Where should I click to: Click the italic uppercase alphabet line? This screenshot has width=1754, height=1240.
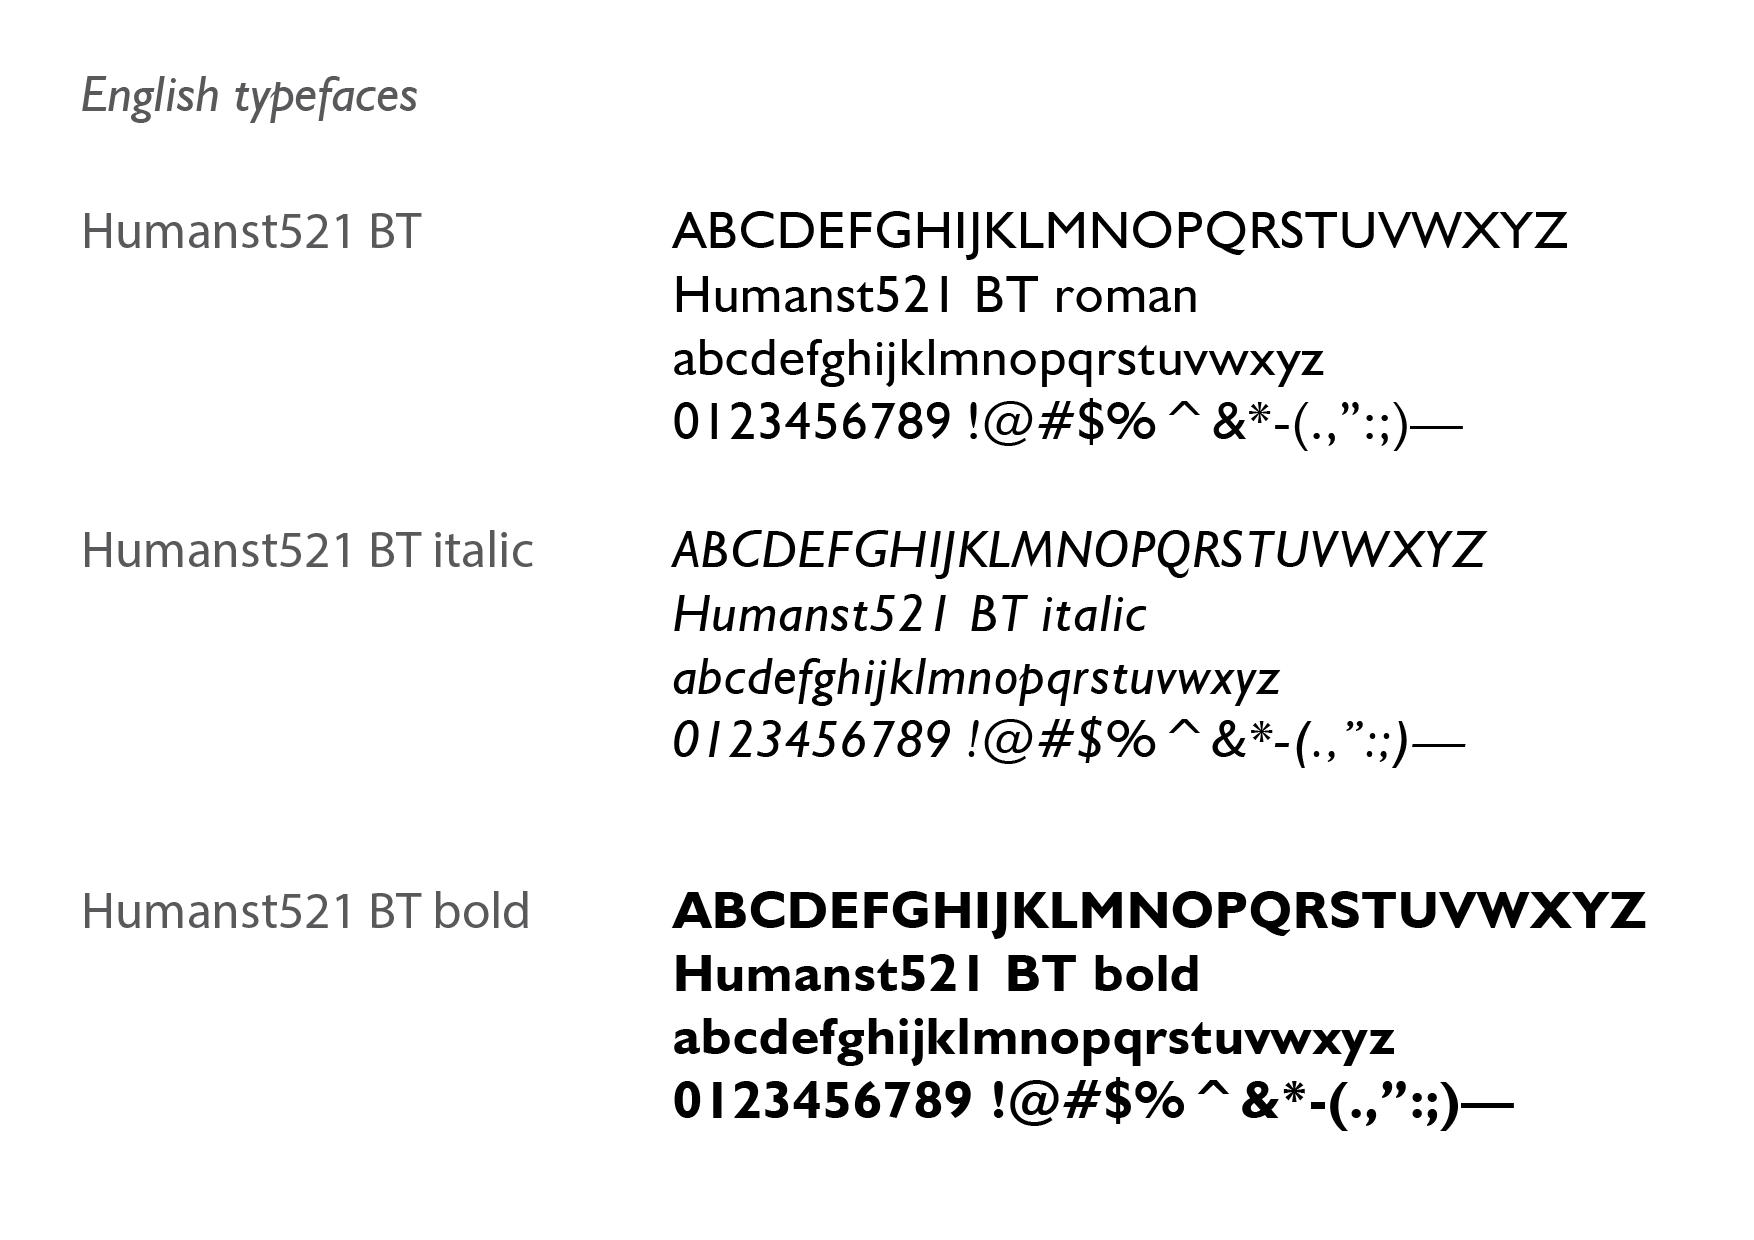coord(1078,551)
